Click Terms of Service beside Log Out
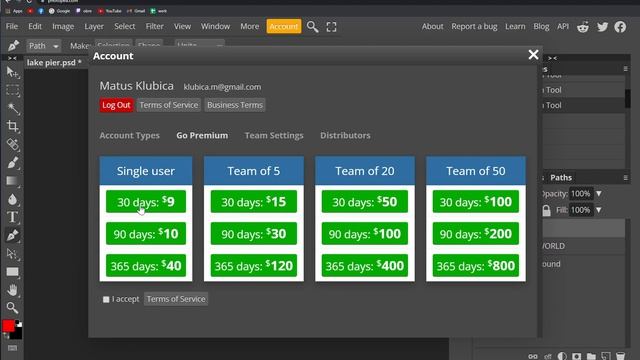Screen dimensions: 640x360 169,105
